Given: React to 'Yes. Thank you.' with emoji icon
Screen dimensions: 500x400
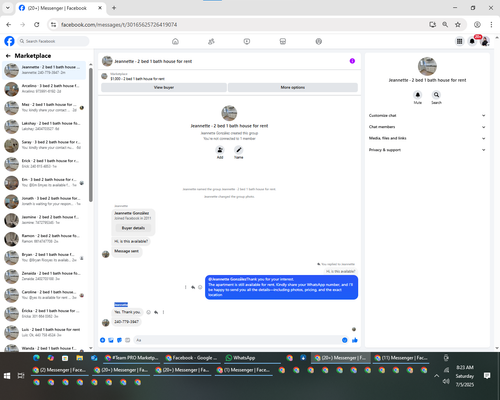Looking at the screenshot, I should click(149, 312).
